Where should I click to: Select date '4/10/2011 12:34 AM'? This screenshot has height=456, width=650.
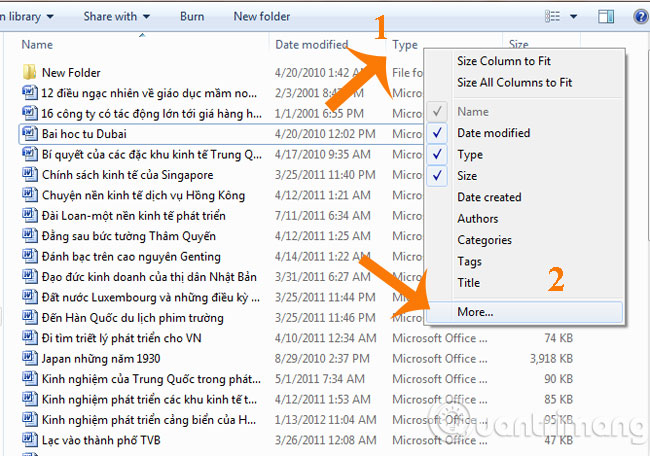point(325,338)
